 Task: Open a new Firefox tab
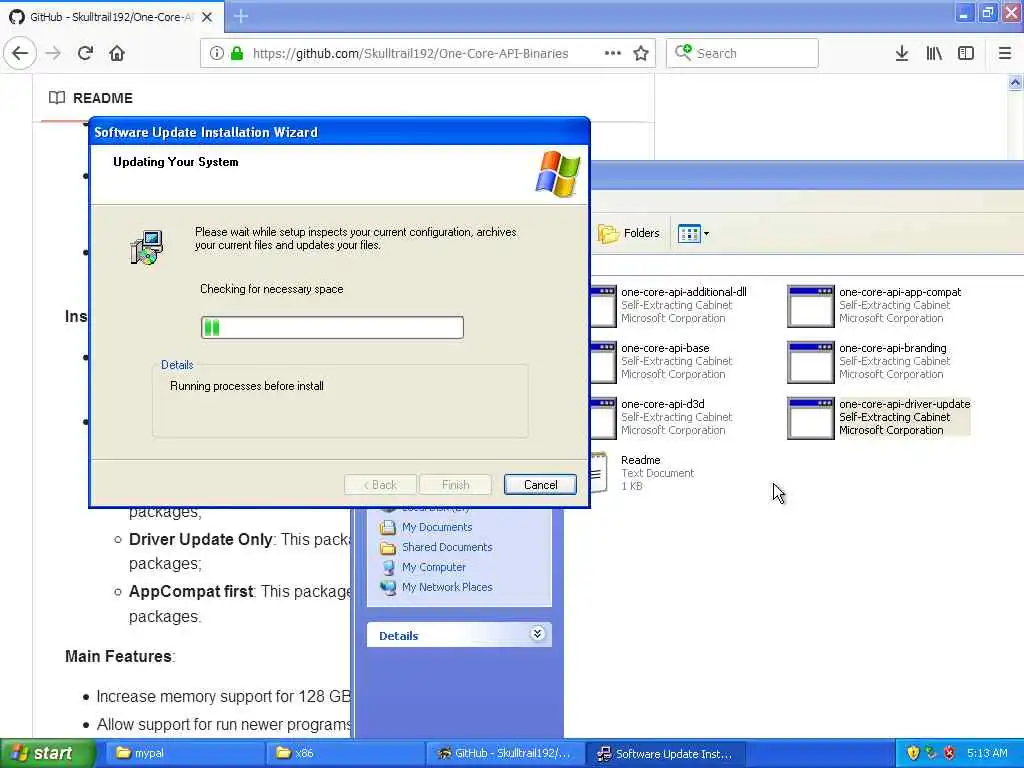[241, 16]
